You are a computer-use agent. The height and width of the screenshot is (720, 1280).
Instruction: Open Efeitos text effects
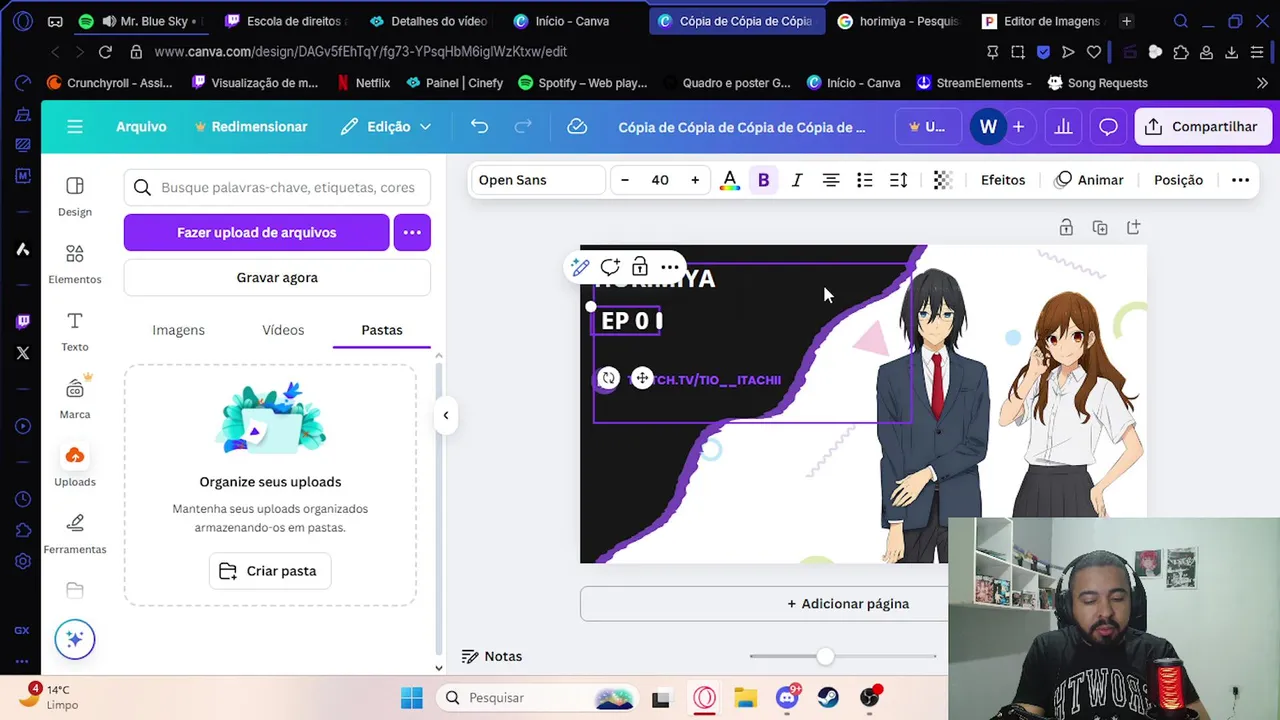pyautogui.click(x=1003, y=180)
